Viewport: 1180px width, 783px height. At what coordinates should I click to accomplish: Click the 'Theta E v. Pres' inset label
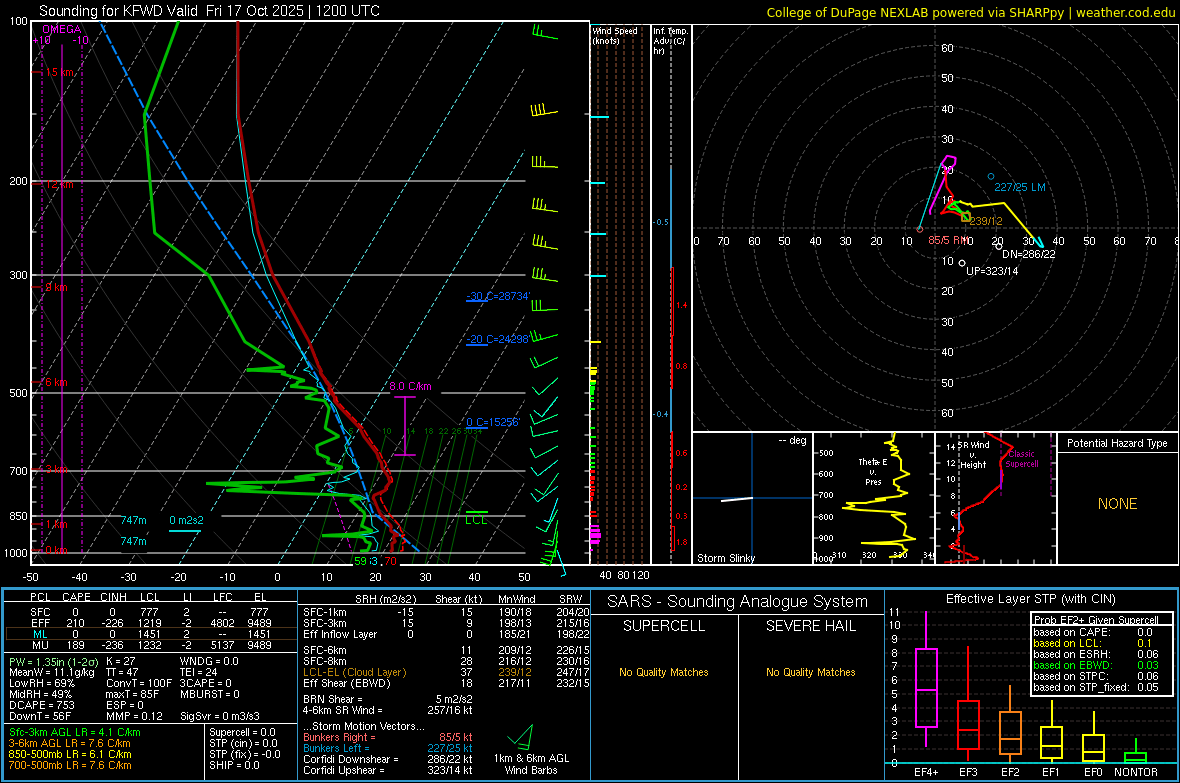(873, 472)
